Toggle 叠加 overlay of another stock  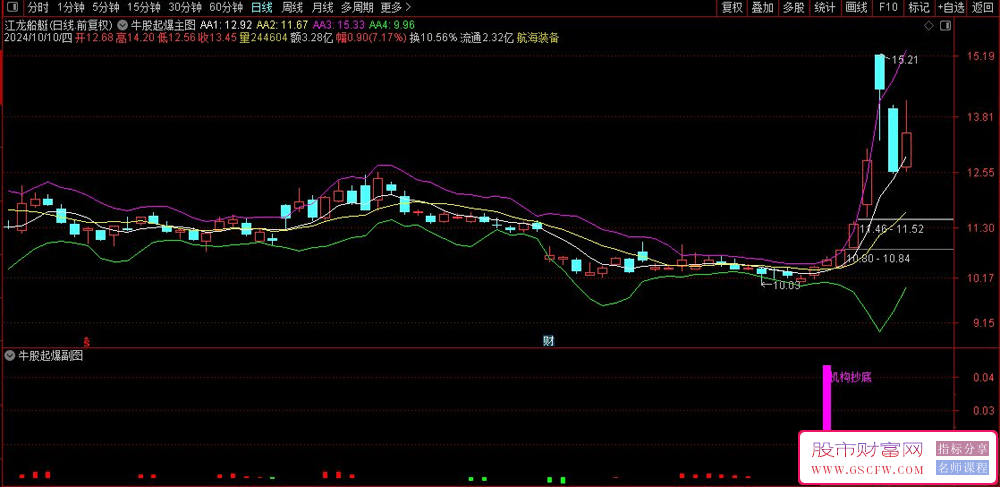763,7
